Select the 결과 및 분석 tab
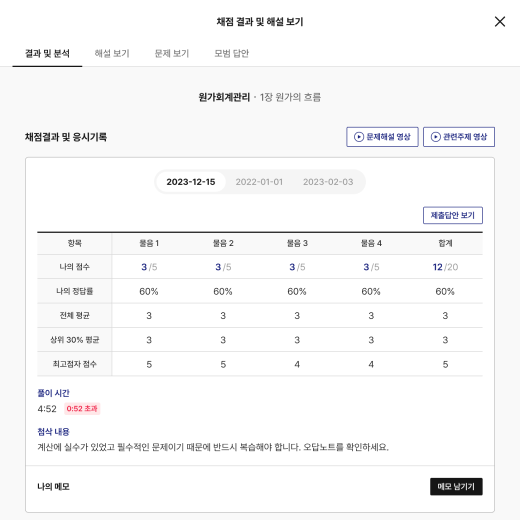The height and width of the screenshot is (520, 520). (x=47, y=53)
